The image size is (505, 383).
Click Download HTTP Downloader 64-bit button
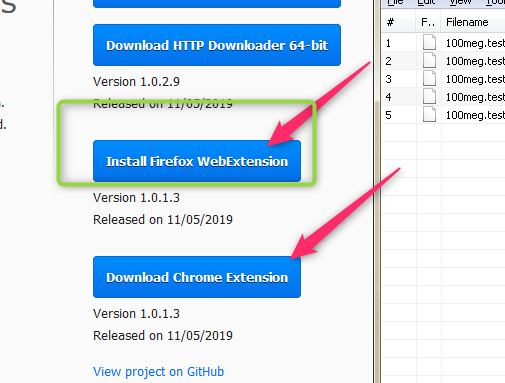217,45
